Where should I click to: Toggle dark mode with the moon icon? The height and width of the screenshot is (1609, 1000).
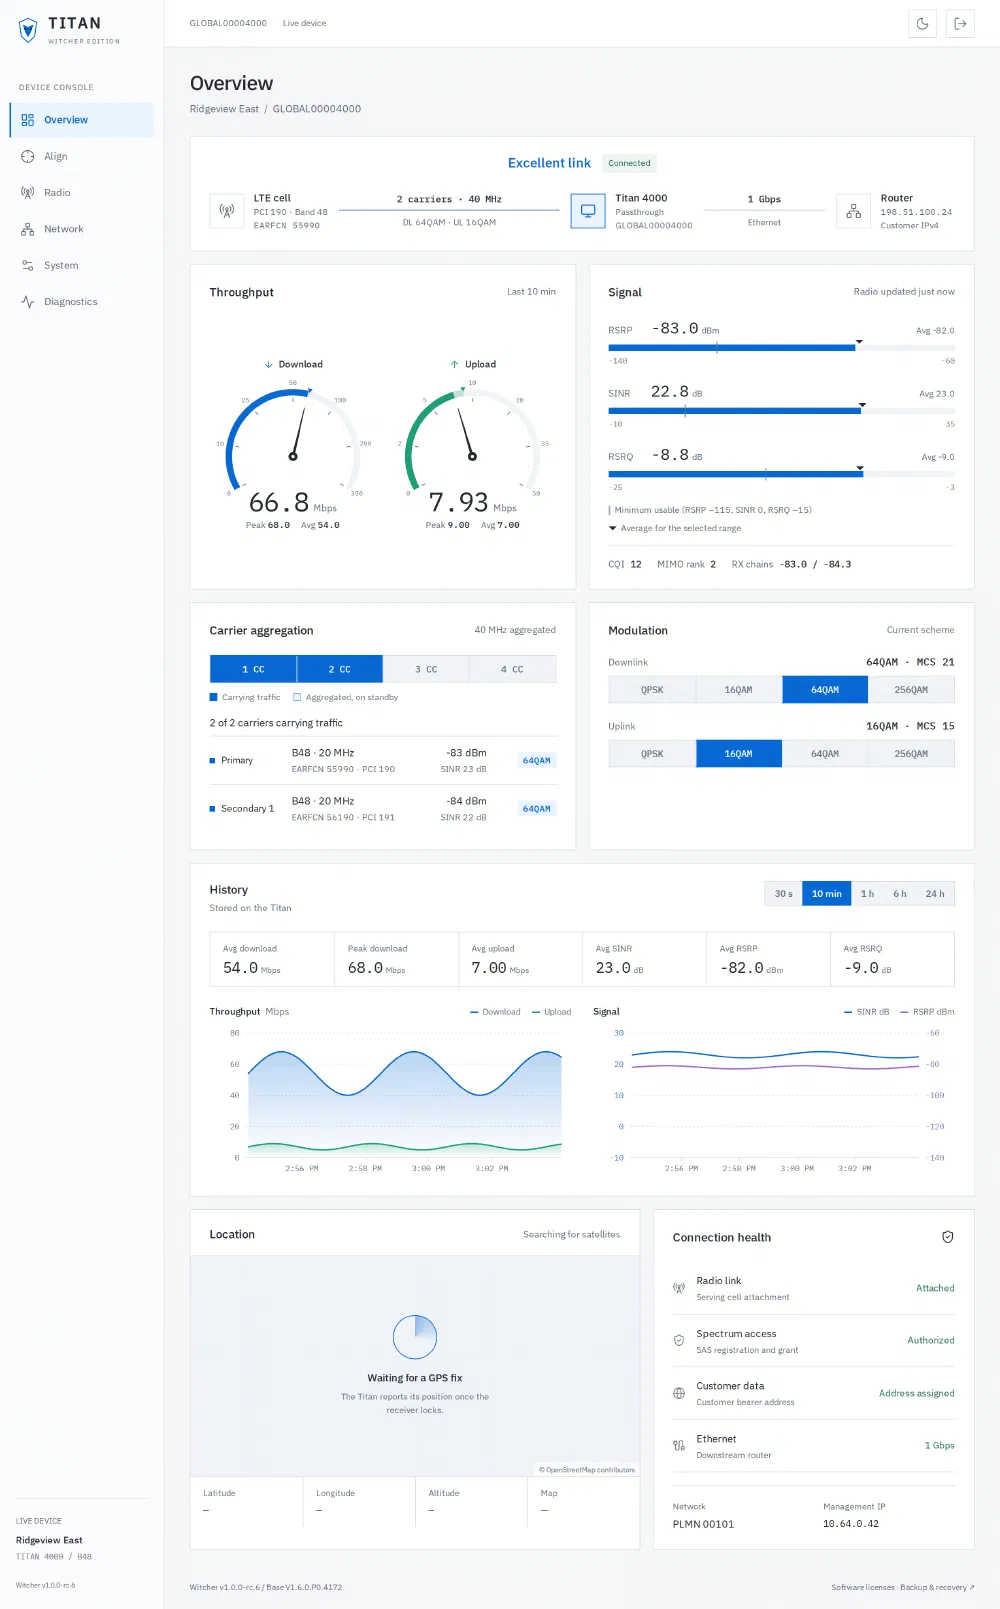(922, 24)
